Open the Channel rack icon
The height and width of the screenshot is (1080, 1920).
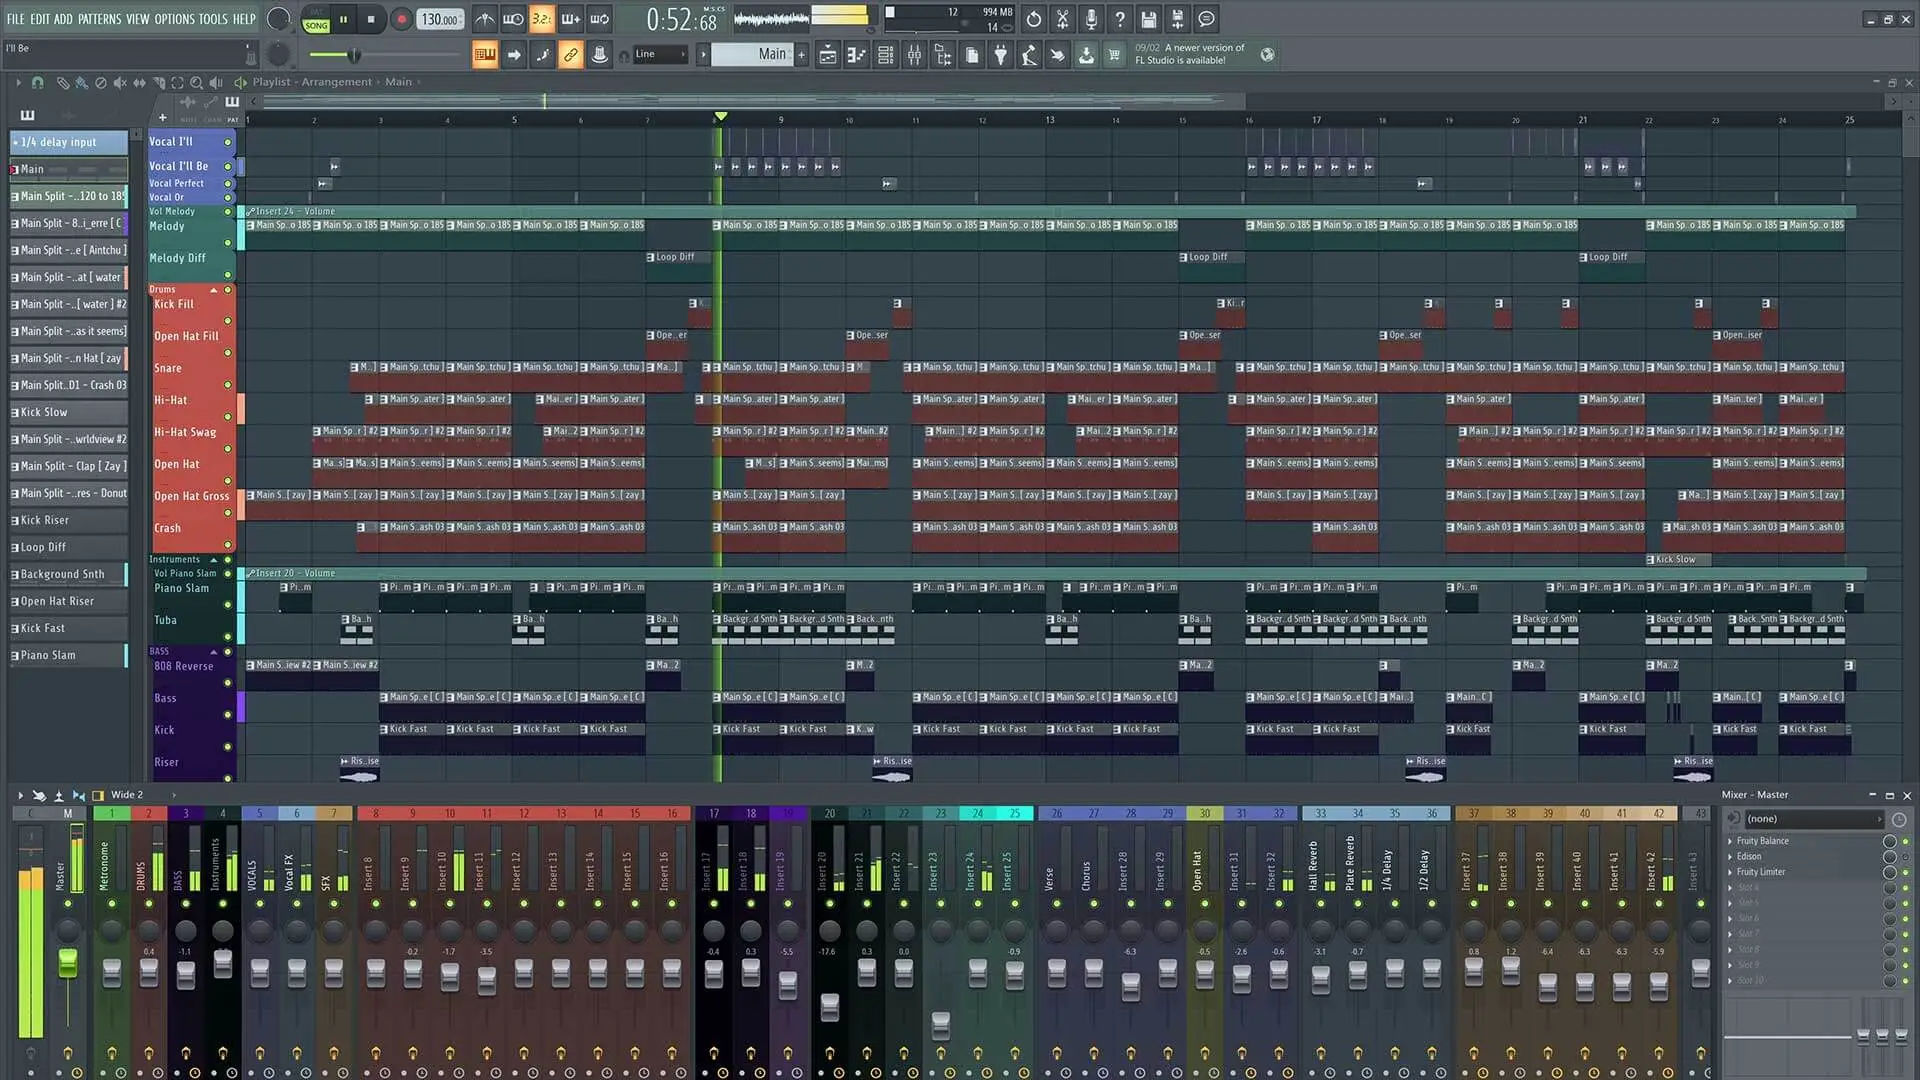[x=886, y=55]
